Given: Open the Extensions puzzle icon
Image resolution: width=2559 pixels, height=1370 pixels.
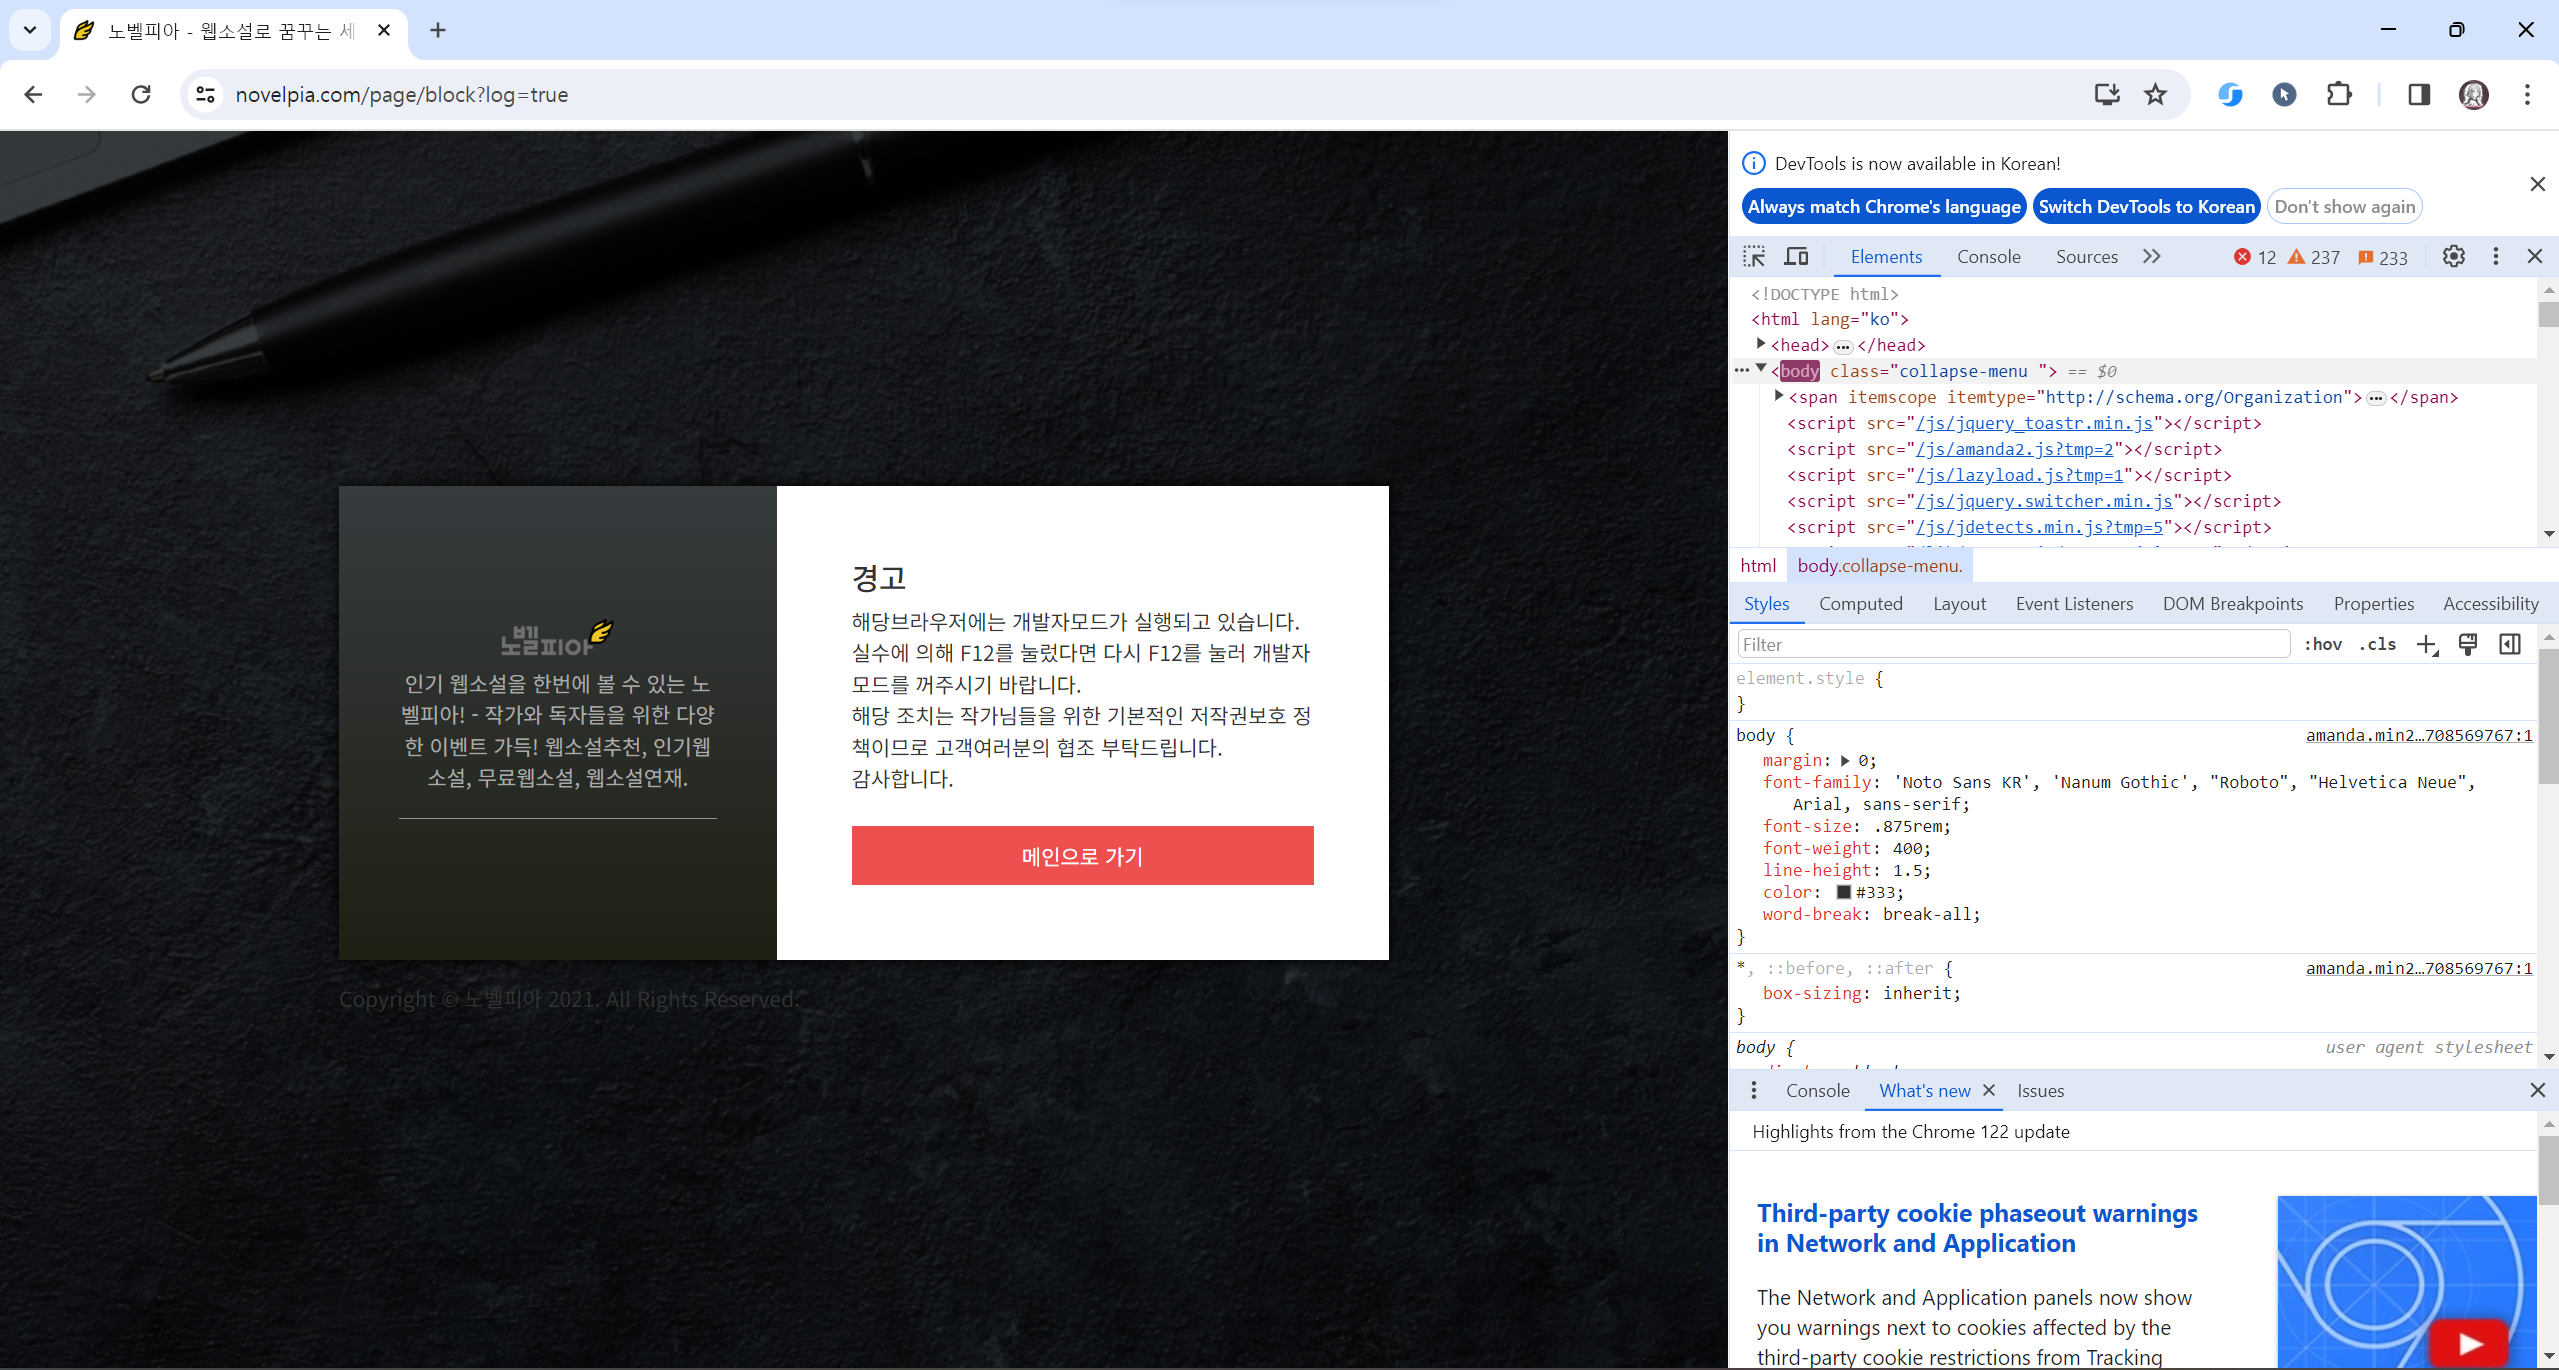Looking at the screenshot, I should point(2339,95).
